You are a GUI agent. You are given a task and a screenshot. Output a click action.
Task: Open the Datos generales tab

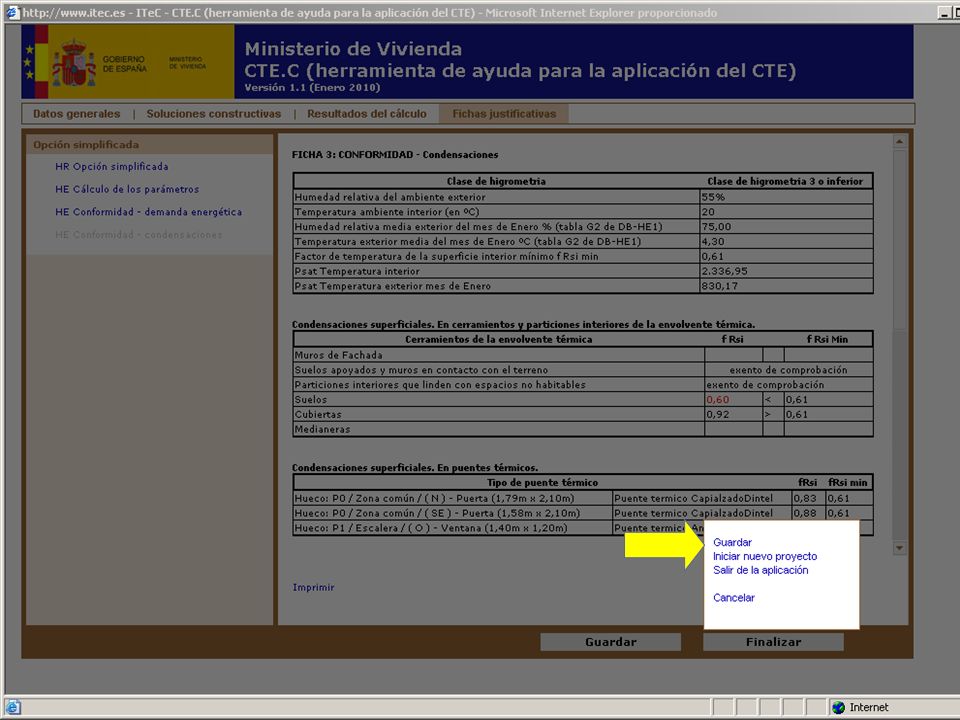(77, 114)
